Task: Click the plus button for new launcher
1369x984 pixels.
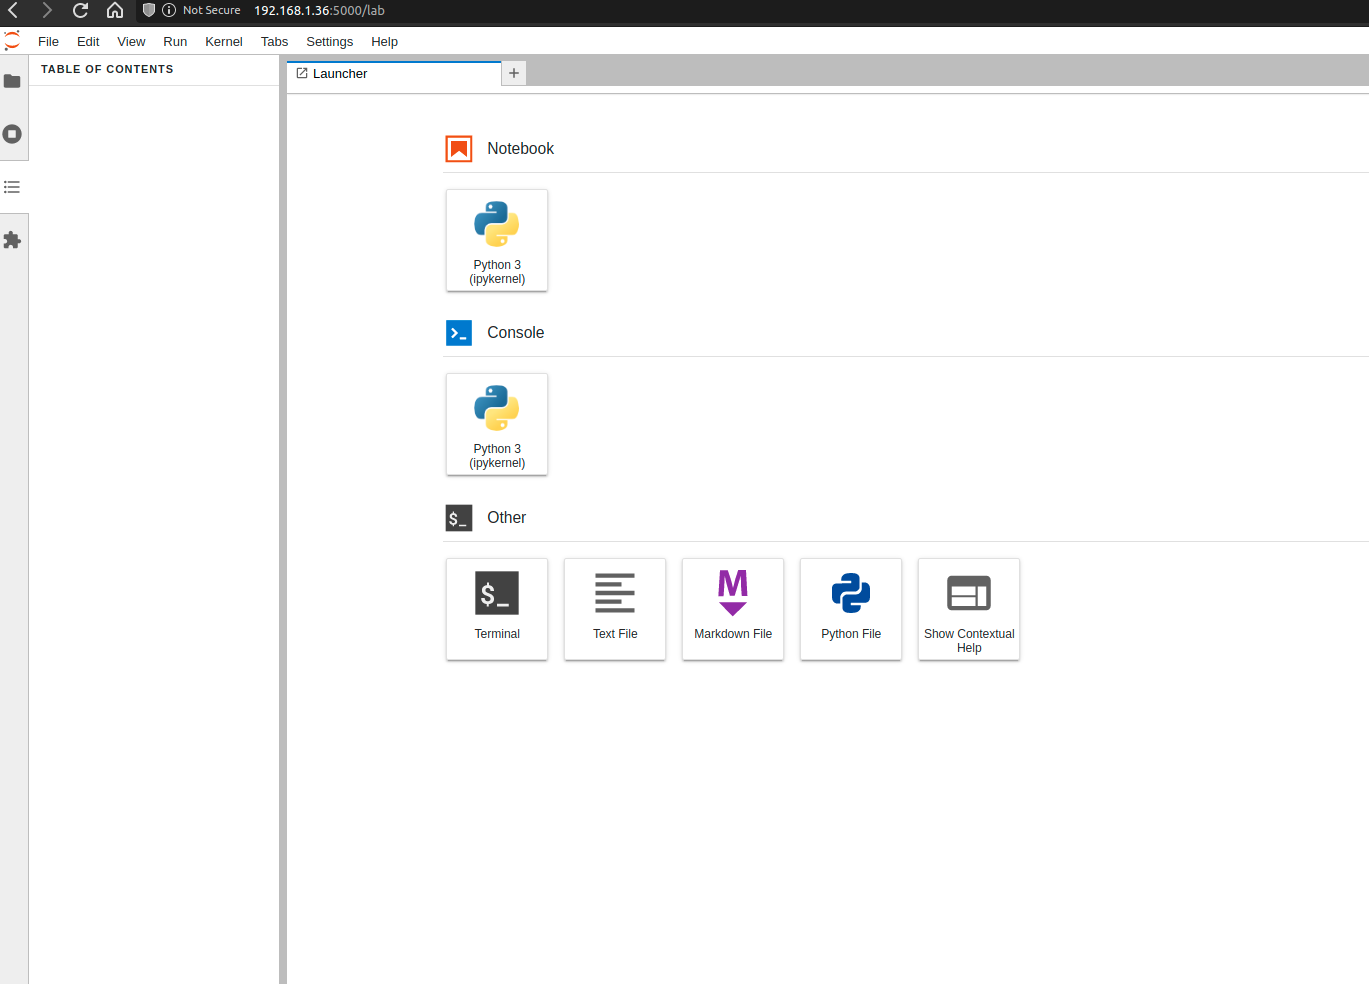Action: (x=514, y=73)
